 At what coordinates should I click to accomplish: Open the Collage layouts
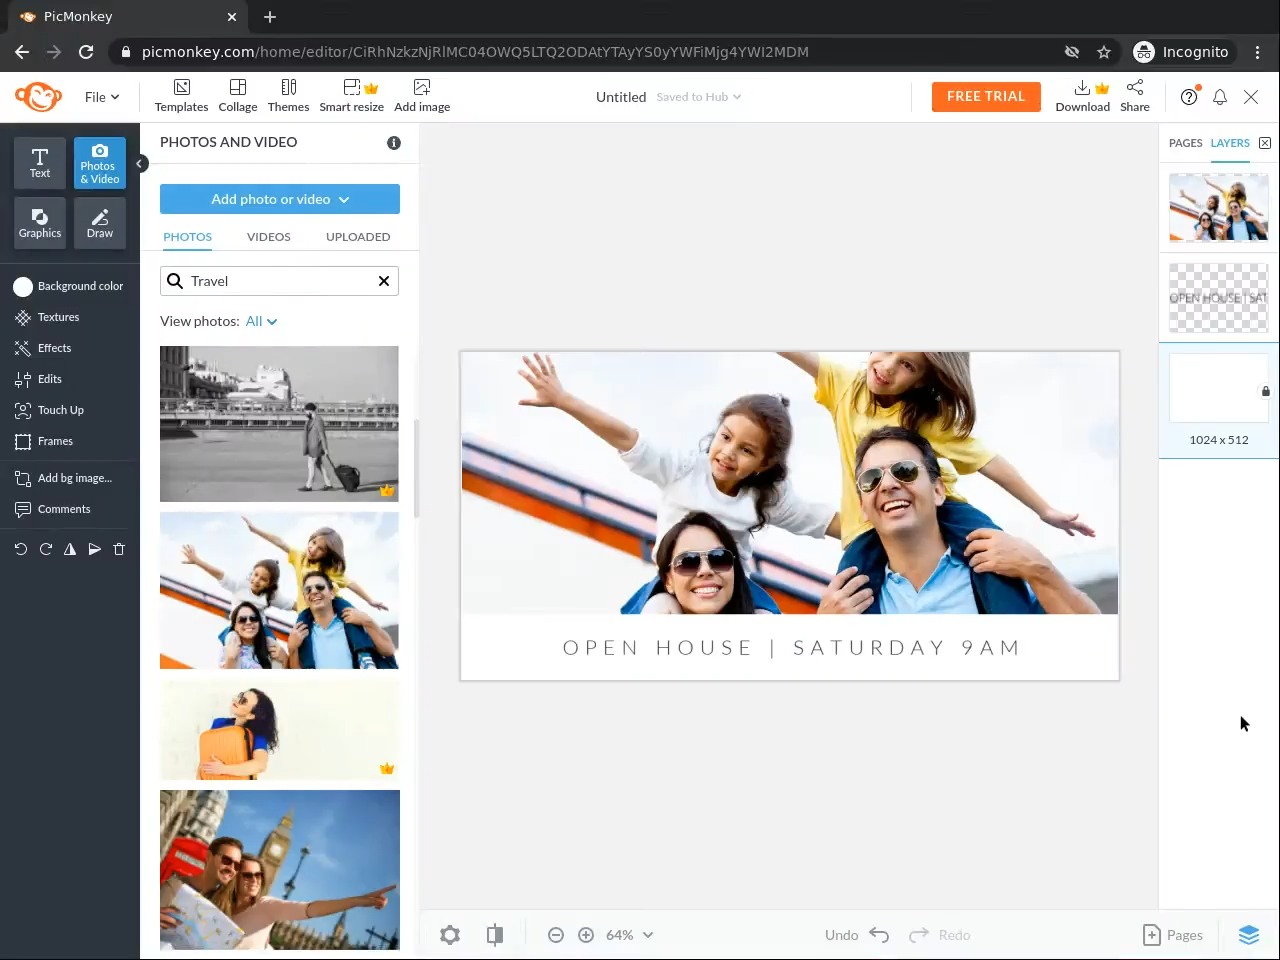pyautogui.click(x=238, y=96)
